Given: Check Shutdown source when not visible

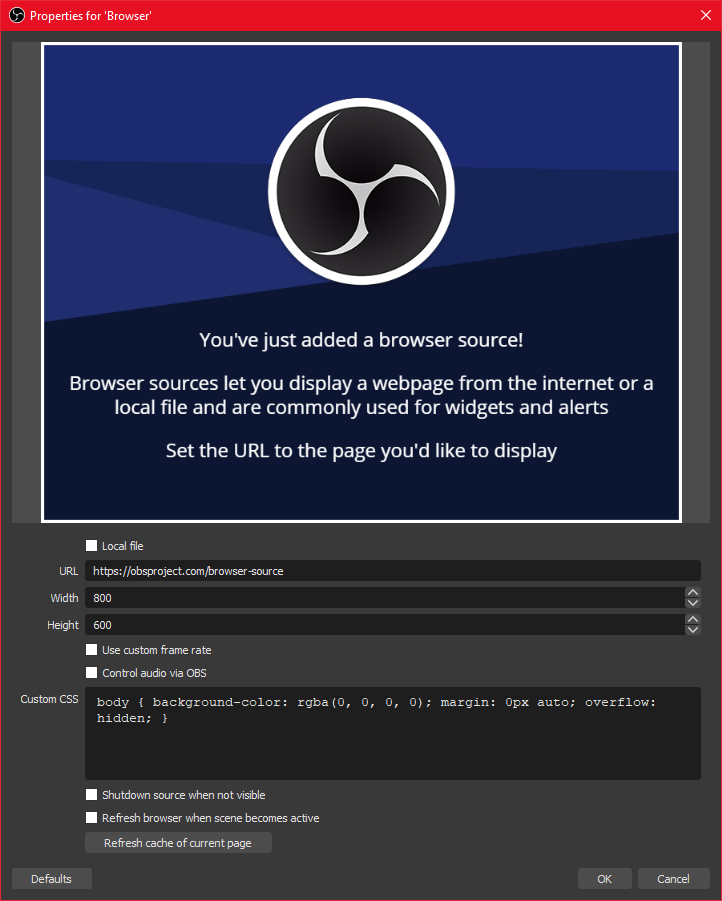Looking at the screenshot, I should [x=91, y=794].
